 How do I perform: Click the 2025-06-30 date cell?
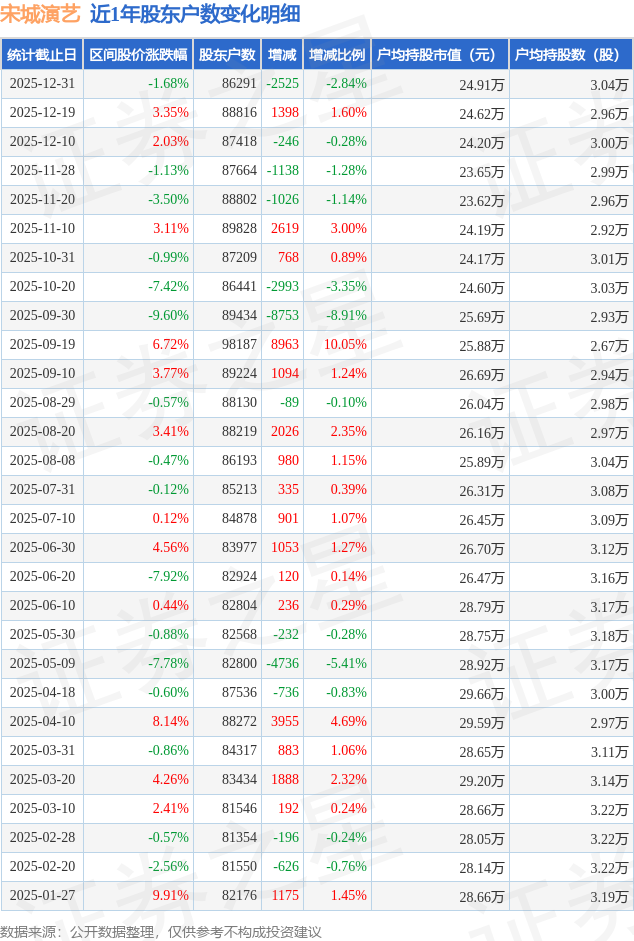43,548
